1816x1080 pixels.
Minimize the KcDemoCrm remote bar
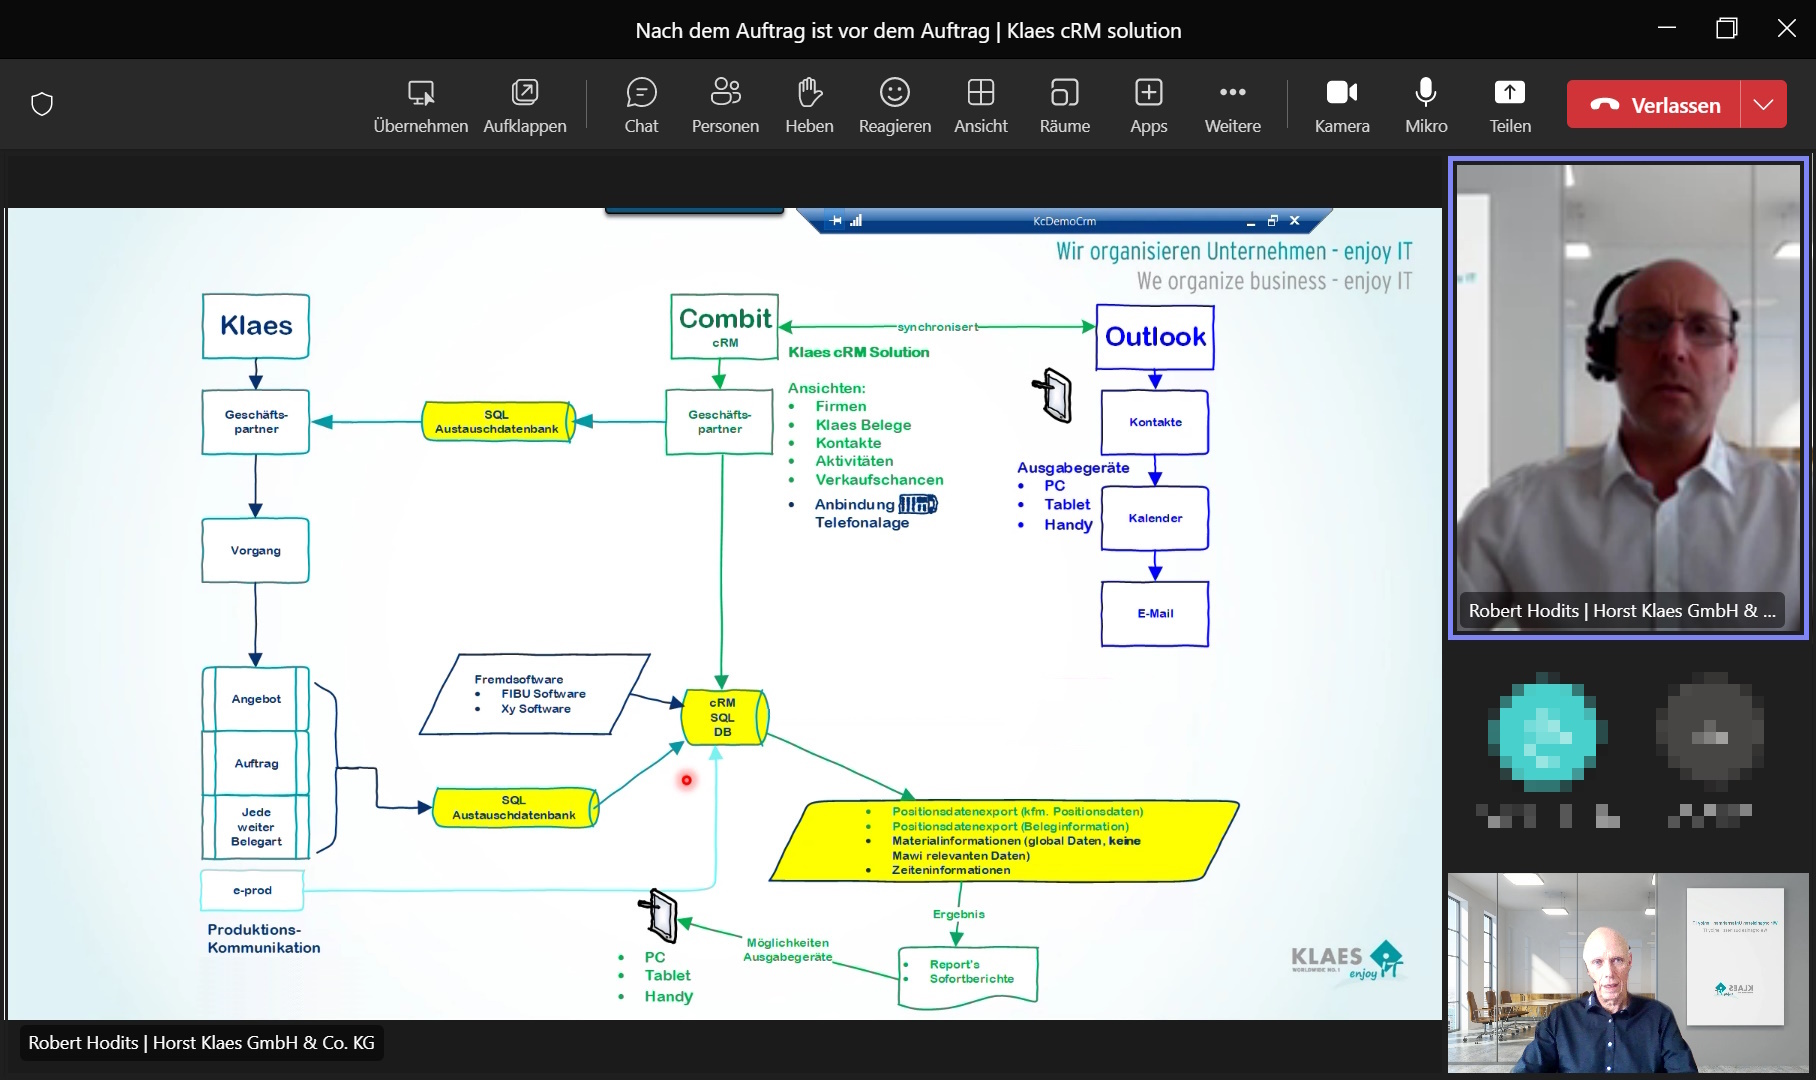1250,222
